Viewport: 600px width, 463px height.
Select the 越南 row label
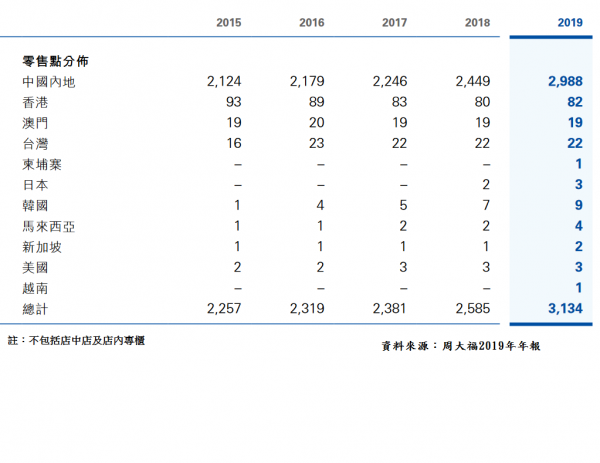point(35,289)
